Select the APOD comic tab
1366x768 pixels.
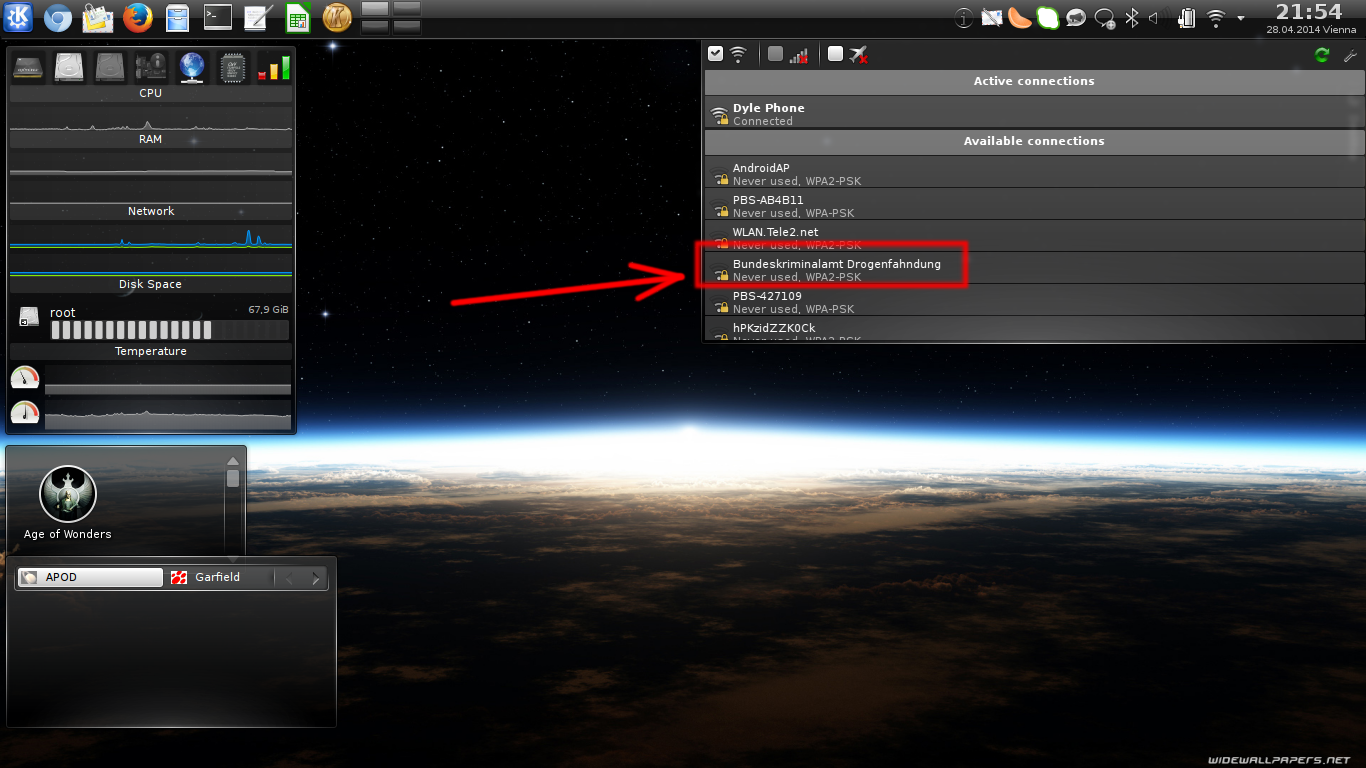(x=90, y=577)
